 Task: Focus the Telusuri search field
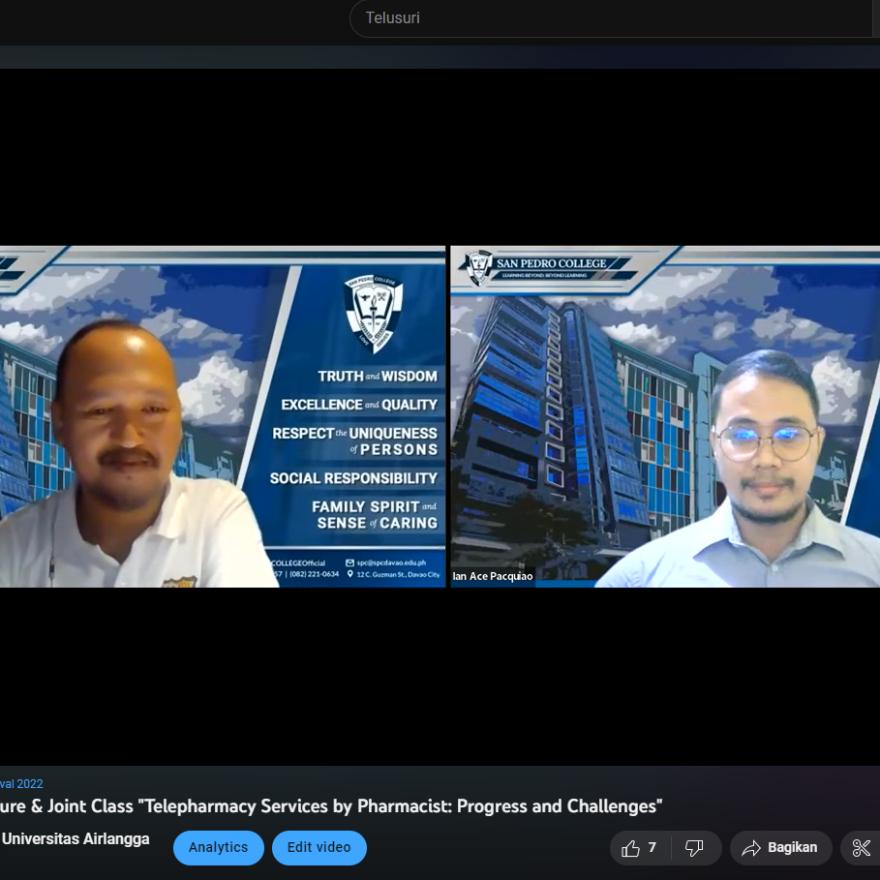[610, 18]
